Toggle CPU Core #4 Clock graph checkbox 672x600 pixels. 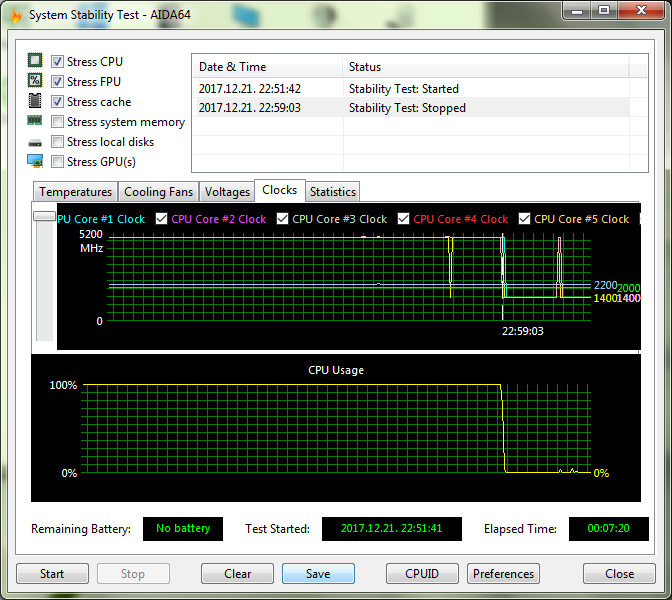click(403, 219)
